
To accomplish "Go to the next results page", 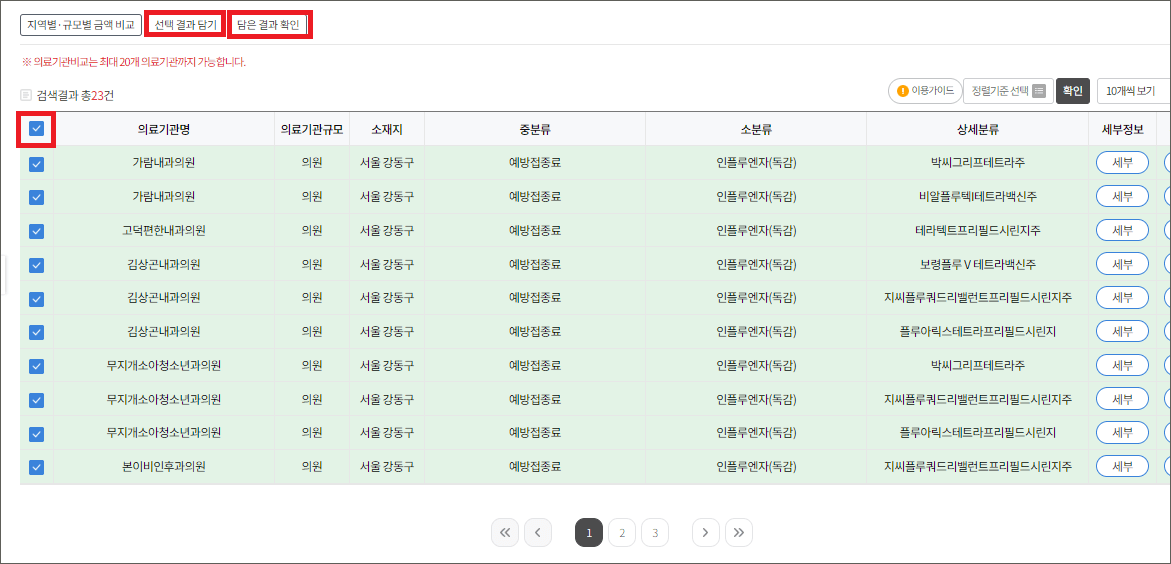I will click(706, 533).
